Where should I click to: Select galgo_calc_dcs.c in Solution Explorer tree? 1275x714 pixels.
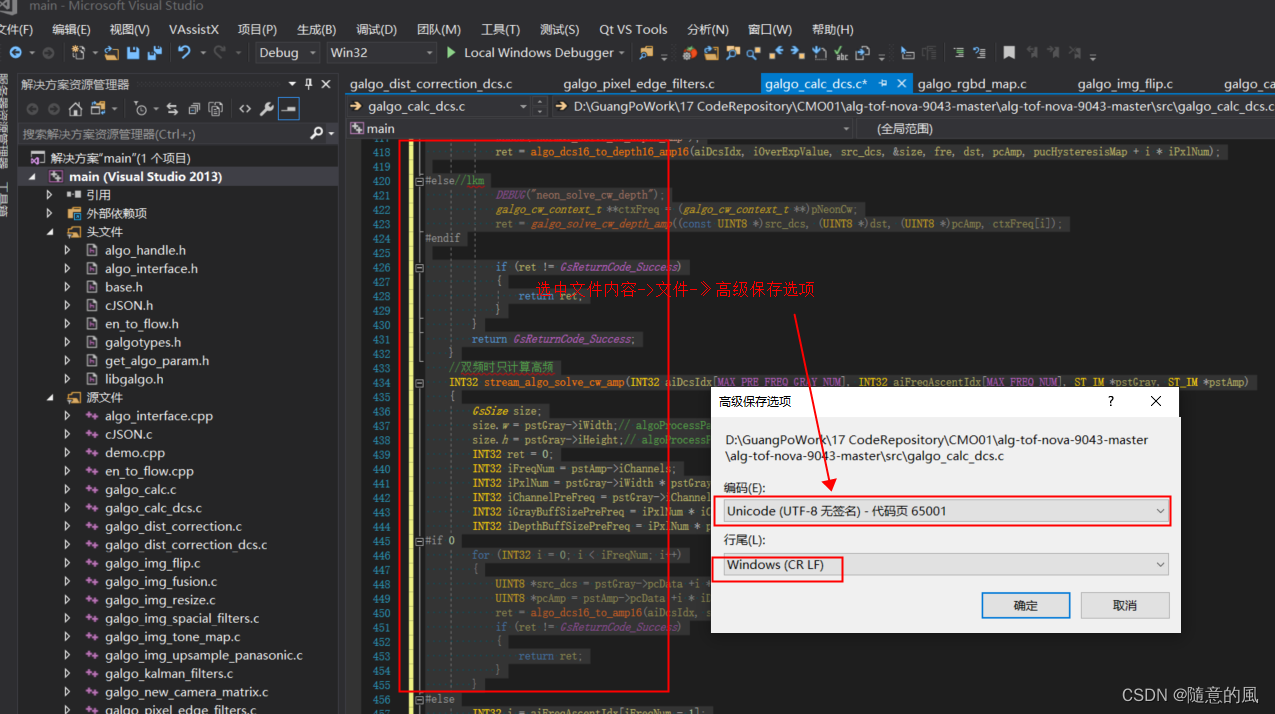pyautogui.click(x=153, y=508)
